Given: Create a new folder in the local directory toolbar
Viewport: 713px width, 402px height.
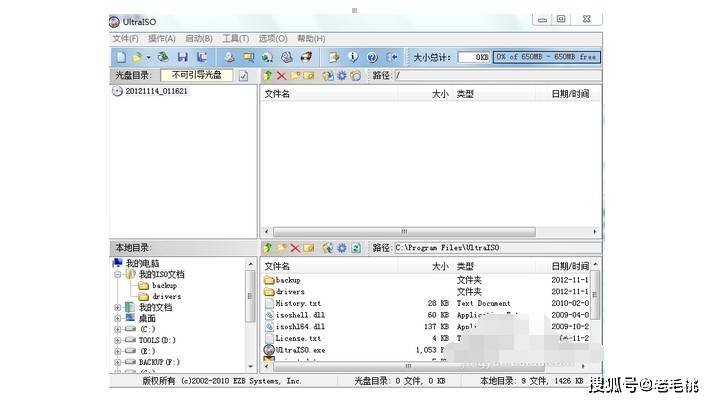Looking at the screenshot, I should (x=281, y=248).
